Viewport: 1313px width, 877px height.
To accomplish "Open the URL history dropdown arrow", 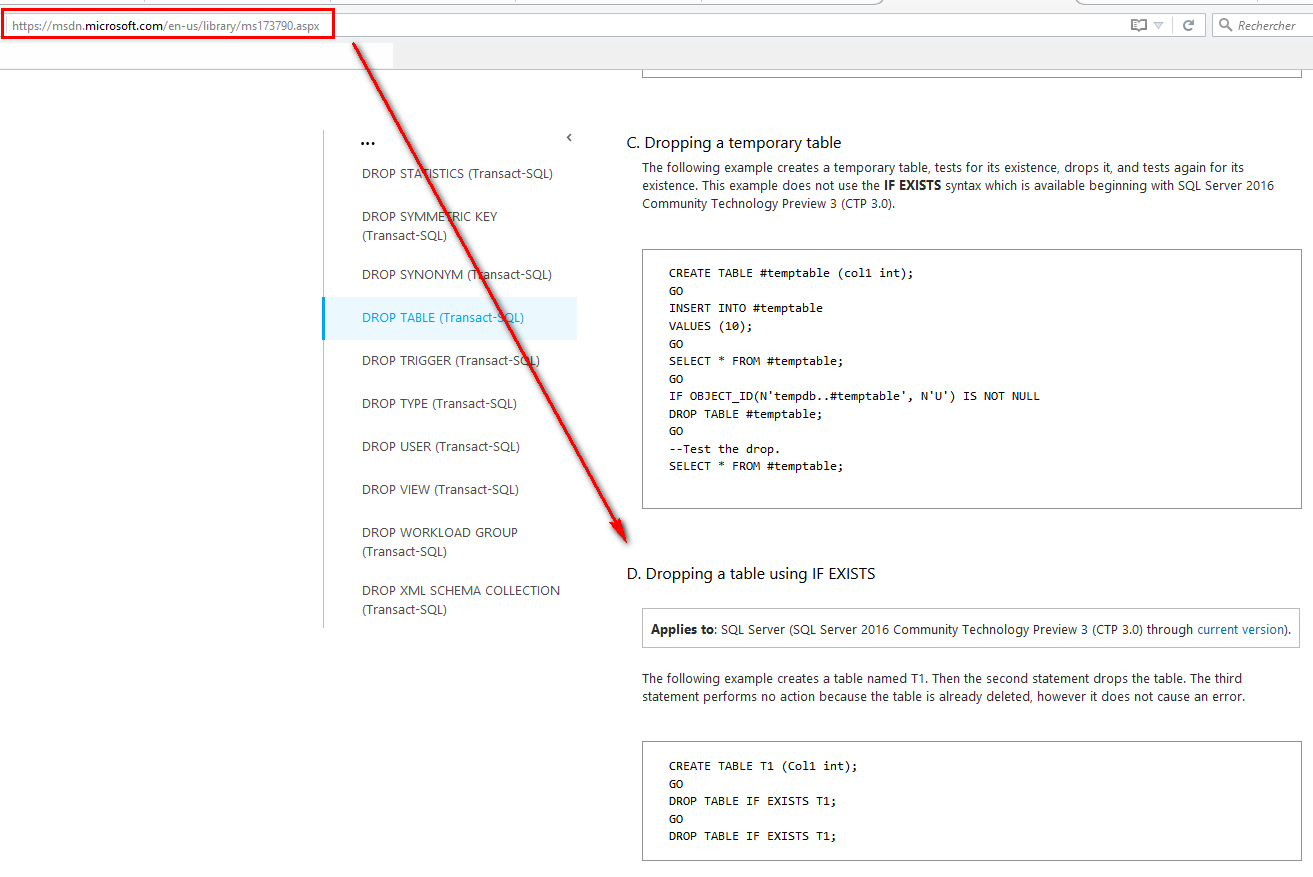I will click(x=1158, y=26).
